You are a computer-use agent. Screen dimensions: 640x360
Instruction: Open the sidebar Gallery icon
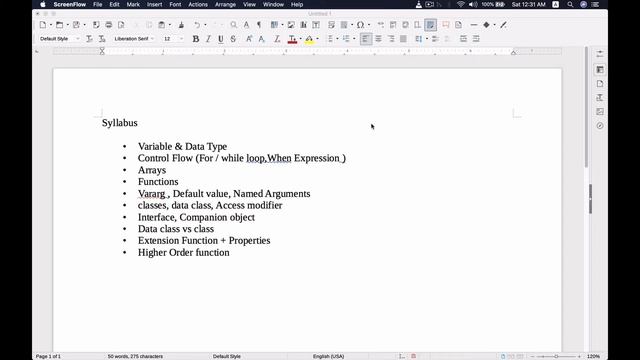tap(600, 111)
